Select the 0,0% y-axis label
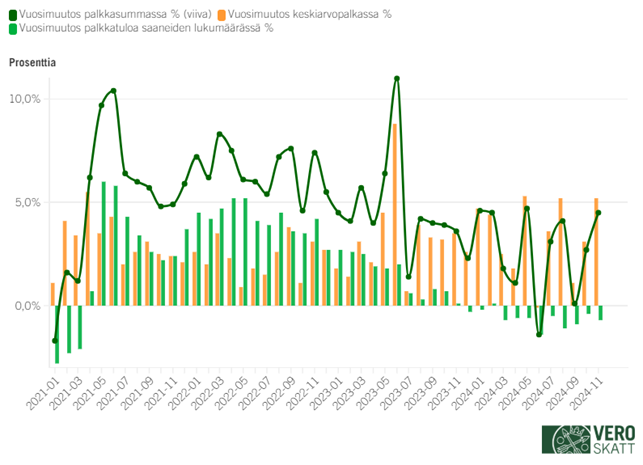Image resolution: width=643 pixels, height=465 pixels. [27, 305]
